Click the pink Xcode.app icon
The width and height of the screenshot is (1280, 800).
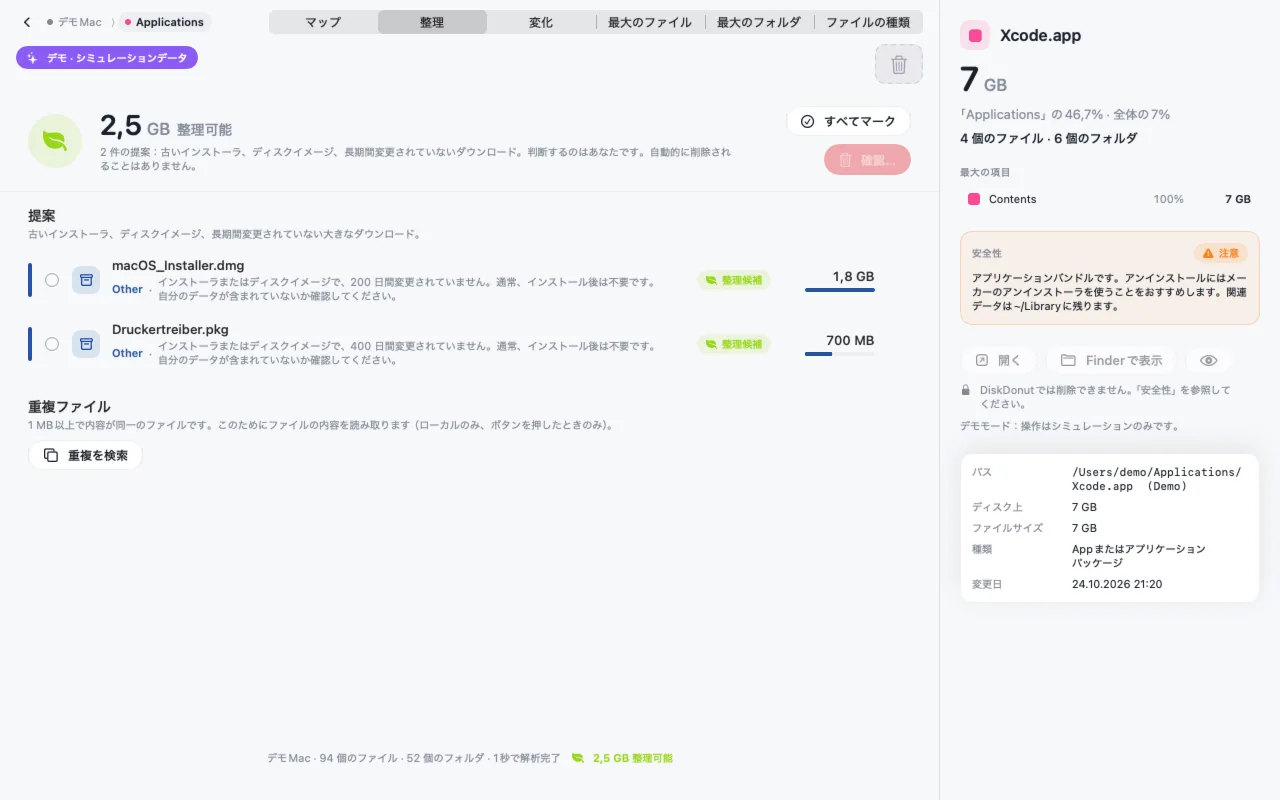pyautogui.click(x=975, y=35)
